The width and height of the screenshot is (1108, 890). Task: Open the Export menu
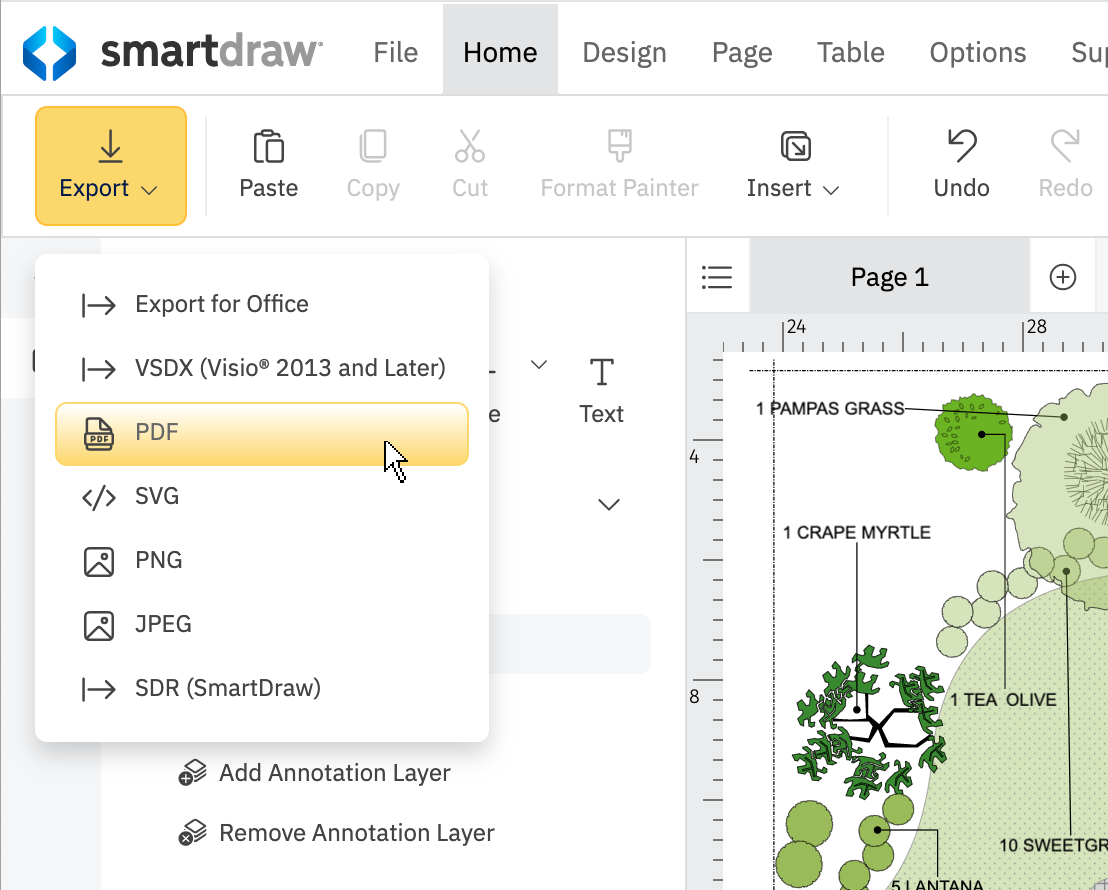[x=110, y=166]
